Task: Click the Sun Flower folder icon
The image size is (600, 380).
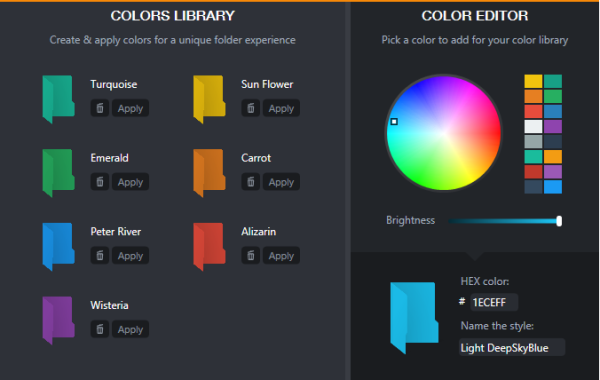Action: tap(209, 99)
